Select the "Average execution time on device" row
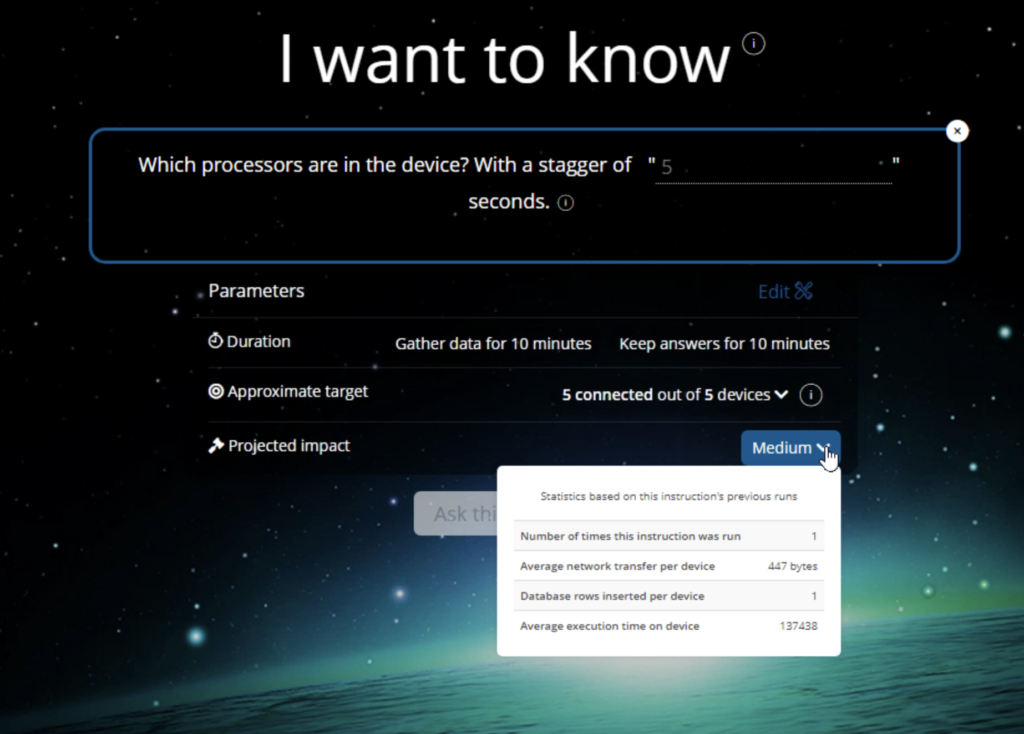 coord(668,626)
